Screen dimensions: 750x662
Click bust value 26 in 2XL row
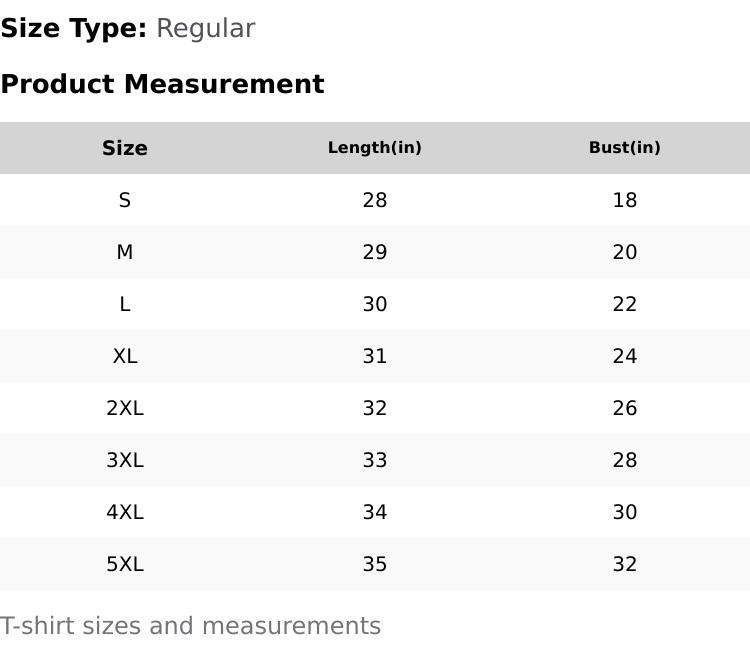[x=625, y=408]
